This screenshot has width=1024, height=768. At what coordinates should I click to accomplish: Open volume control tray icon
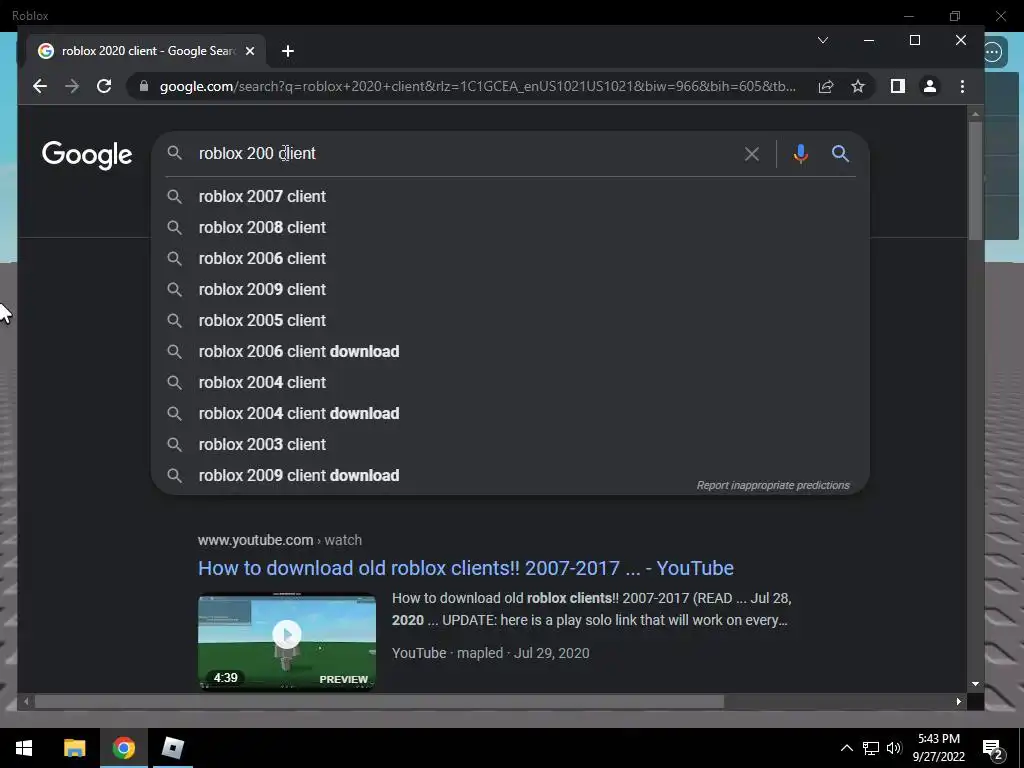[894, 748]
